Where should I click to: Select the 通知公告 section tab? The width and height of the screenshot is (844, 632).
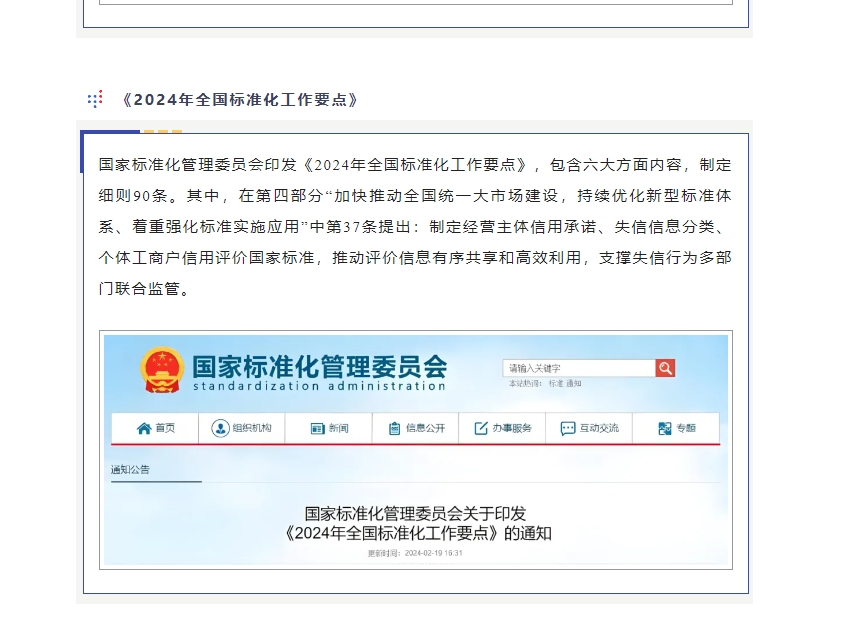click(130, 469)
